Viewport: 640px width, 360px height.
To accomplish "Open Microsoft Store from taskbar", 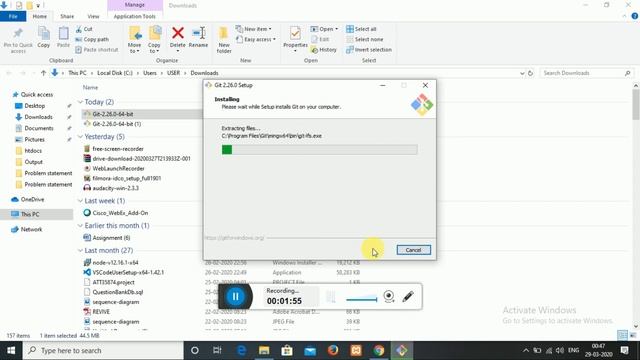I will coord(287,351).
